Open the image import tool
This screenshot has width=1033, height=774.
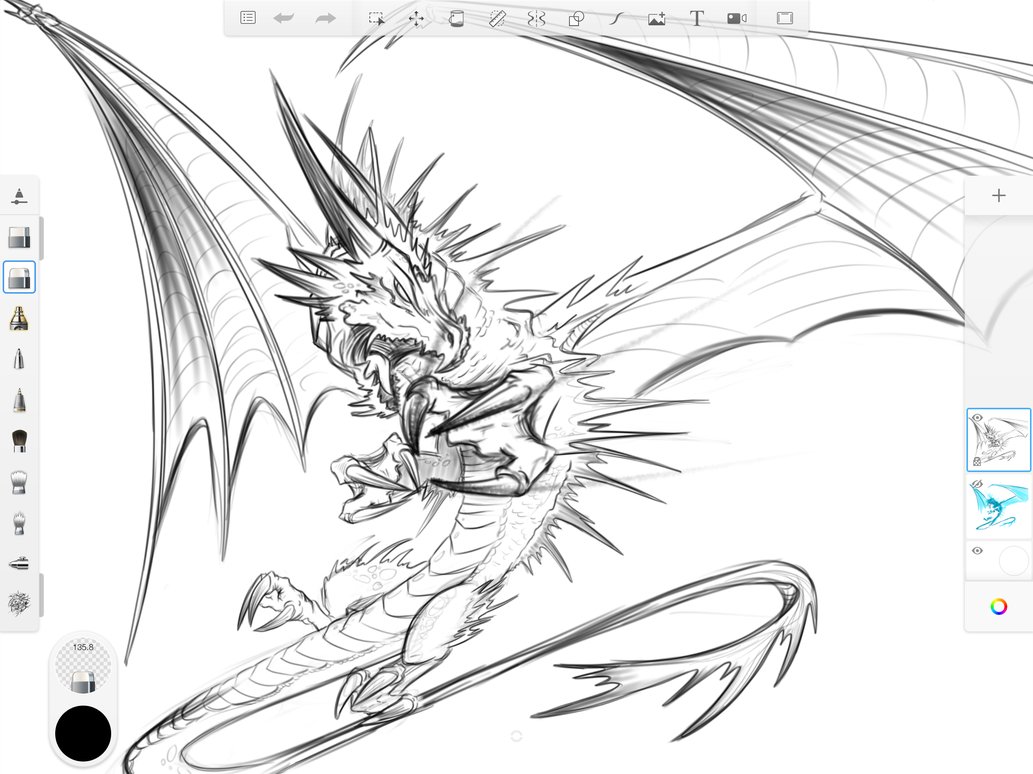(656, 17)
